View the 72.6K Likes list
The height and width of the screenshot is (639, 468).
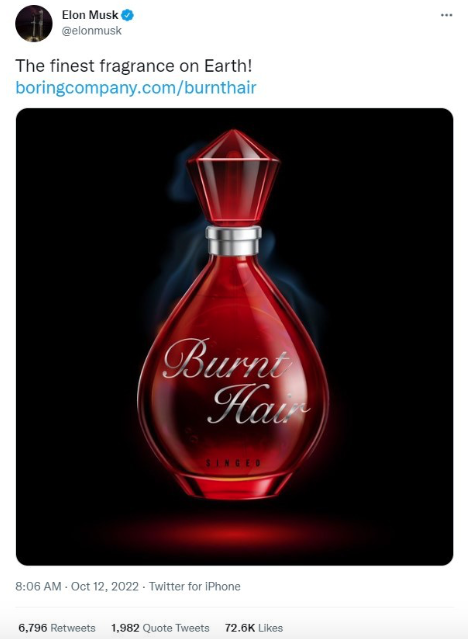(254, 628)
